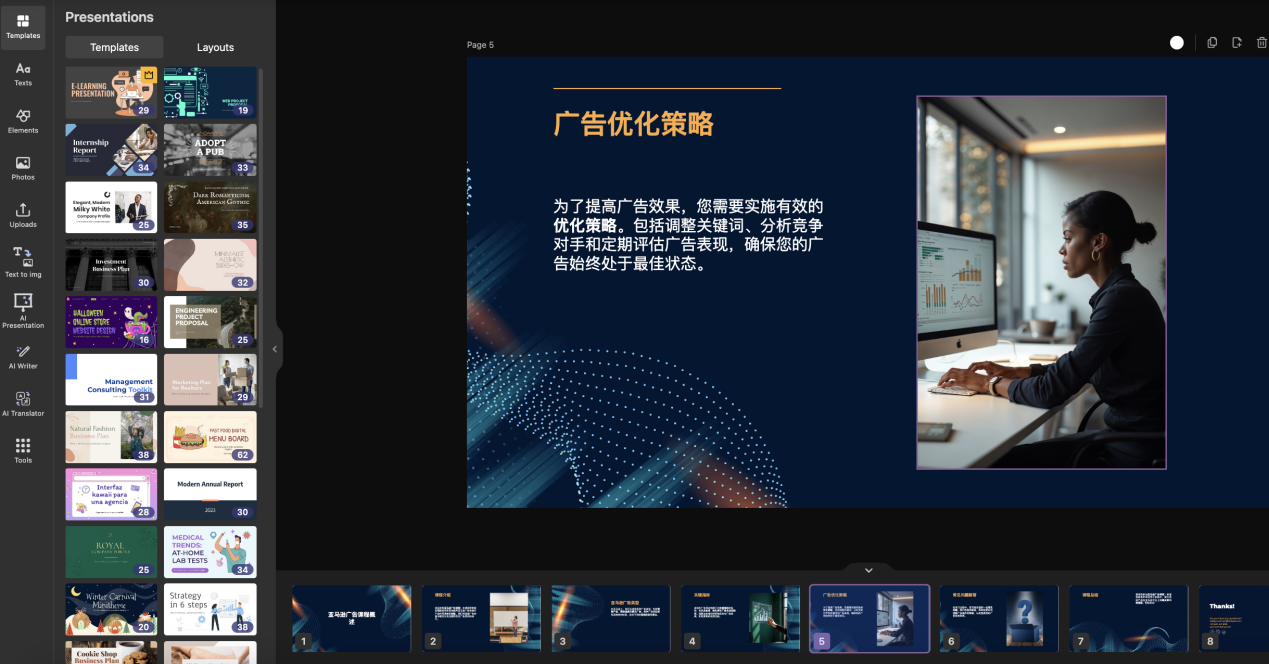The height and width of the screenshot is (664, 1269).
Task: Choose the Natural Fashion Business Plan template
Action: [x=111, y=436]
